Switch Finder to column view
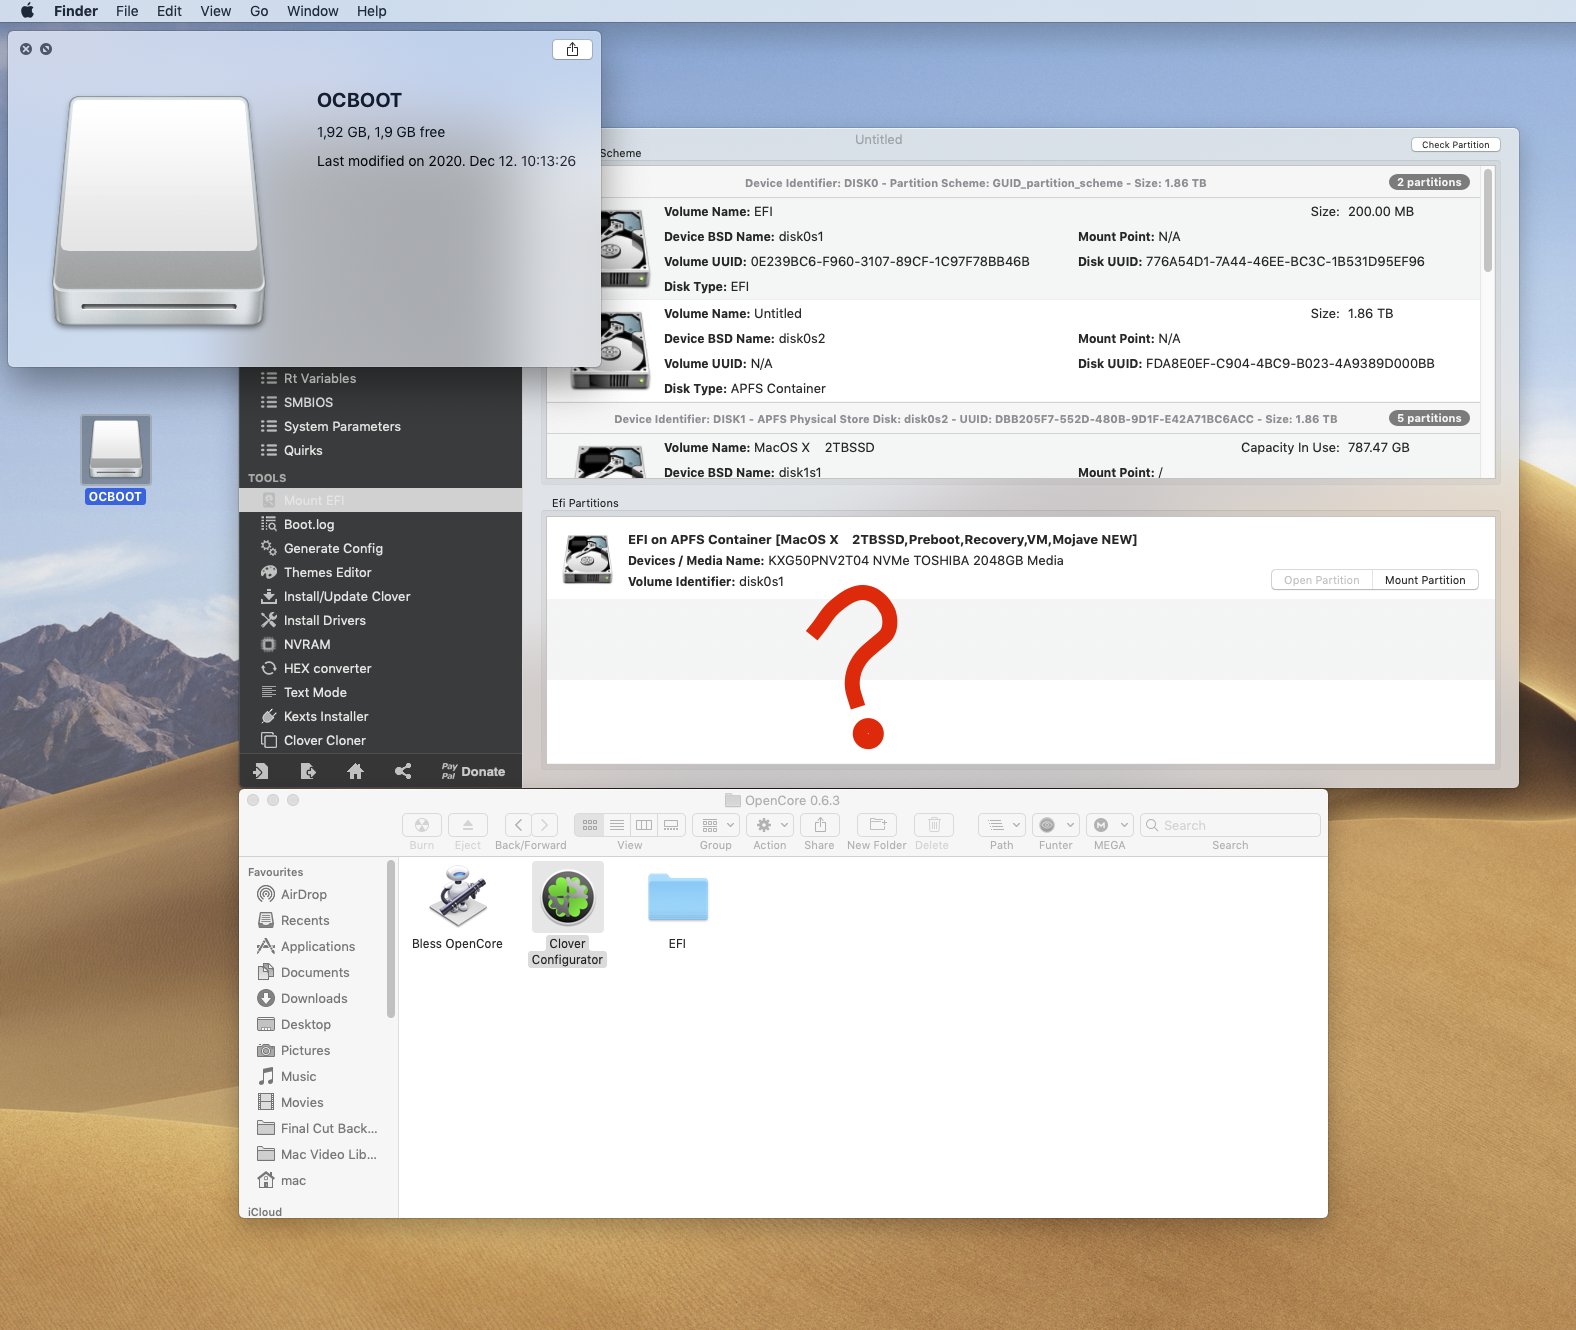The height and width of the screenshot is (1330, 1576). click(x=644, y=825)
